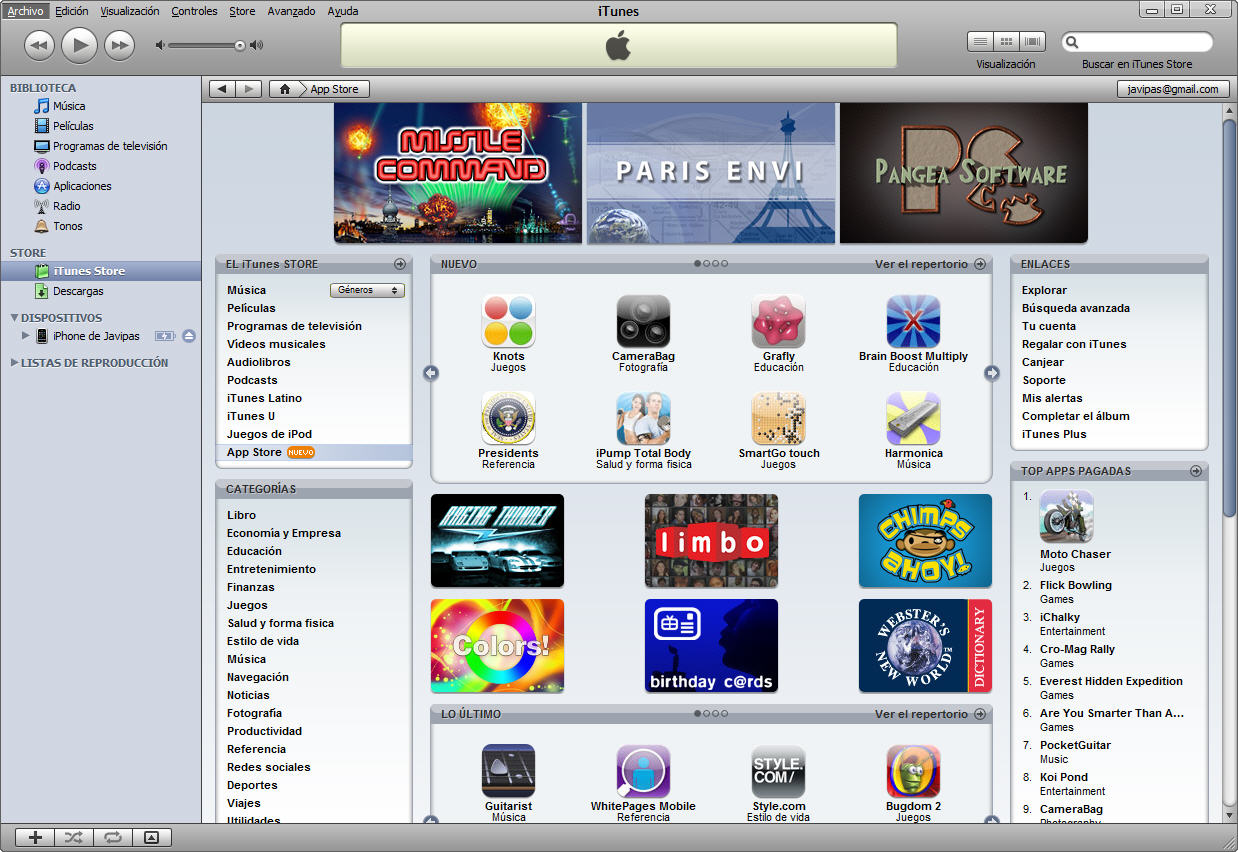The image size is (1238, 852).
Task: Select the Juegos category
Action: coord(247,605)
